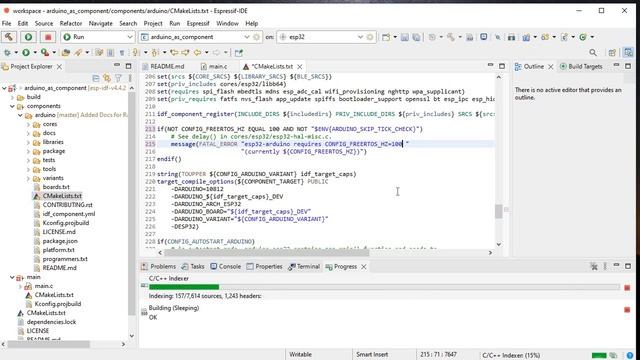Click the tip-of-the-day icon in status bar corner
640x360 pixels.
tap(630, 355)
